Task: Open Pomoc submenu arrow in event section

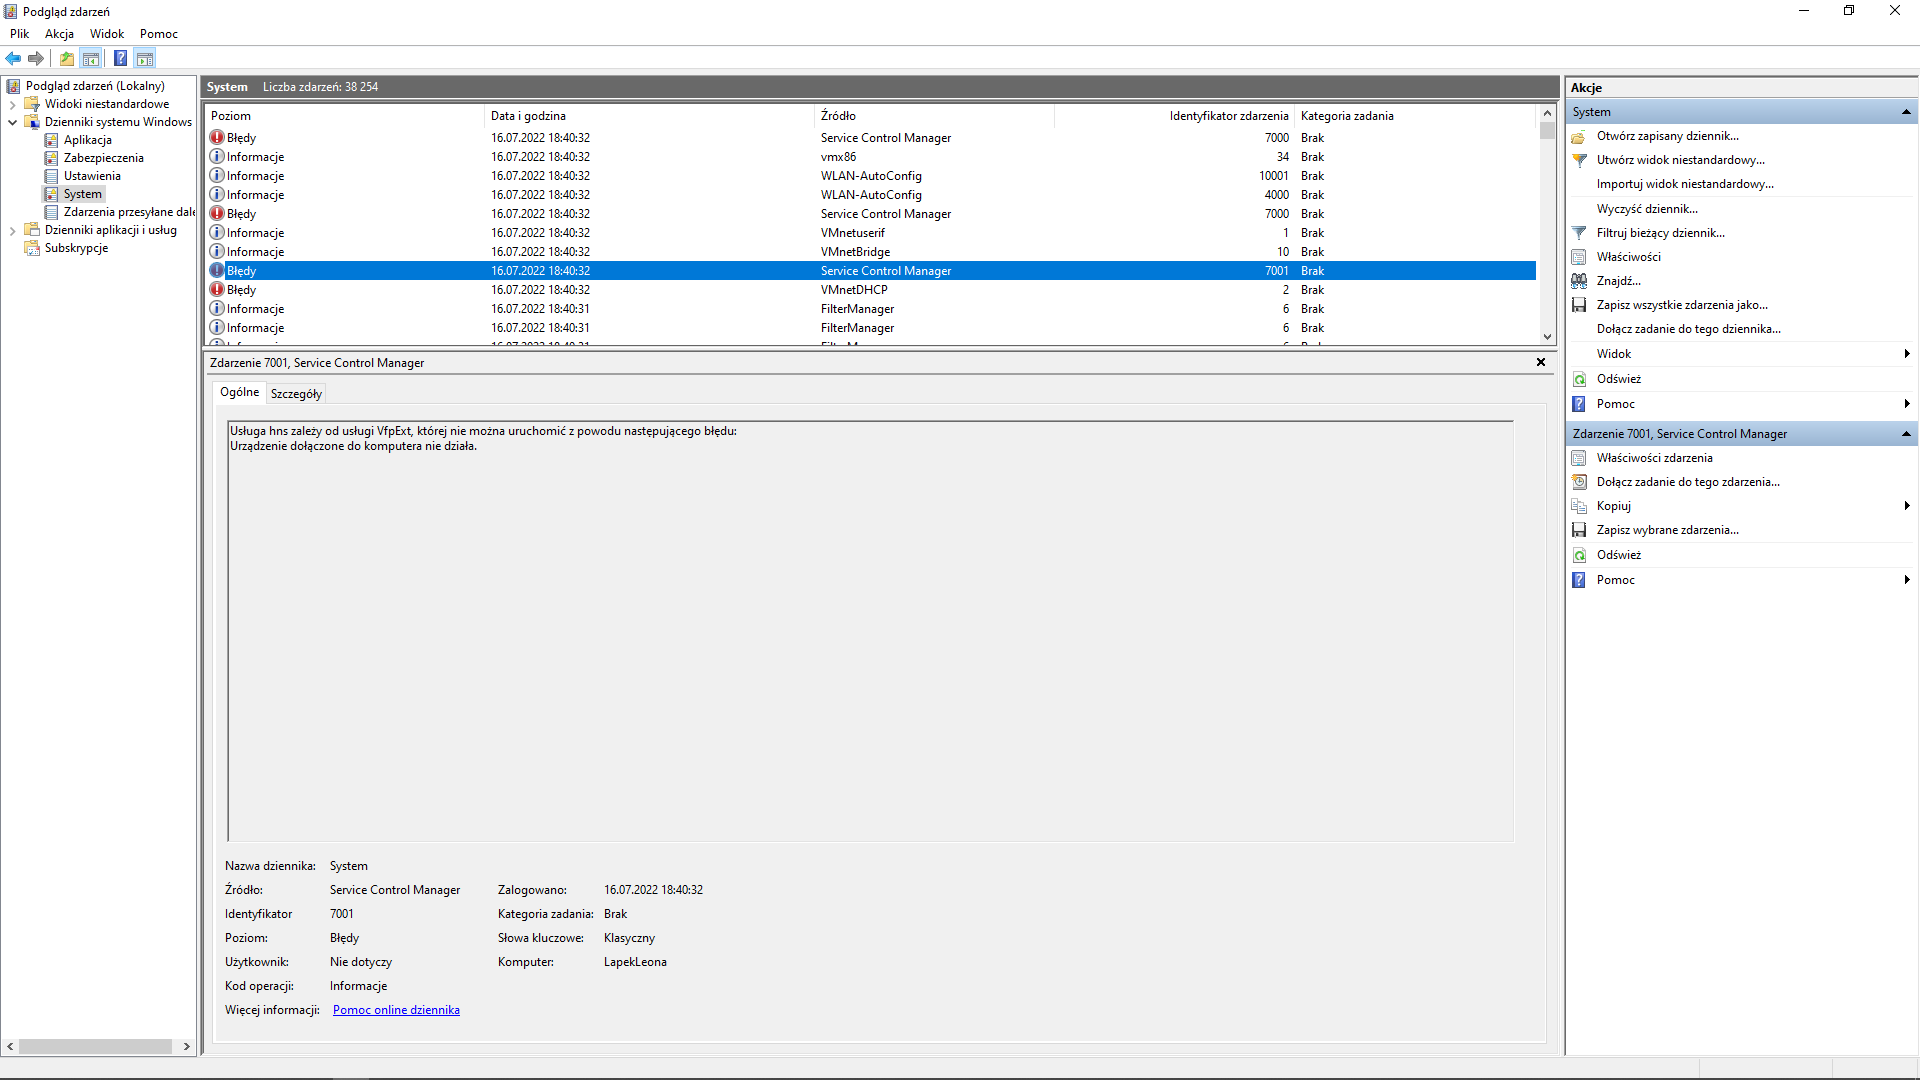Action: point(1907,580)
